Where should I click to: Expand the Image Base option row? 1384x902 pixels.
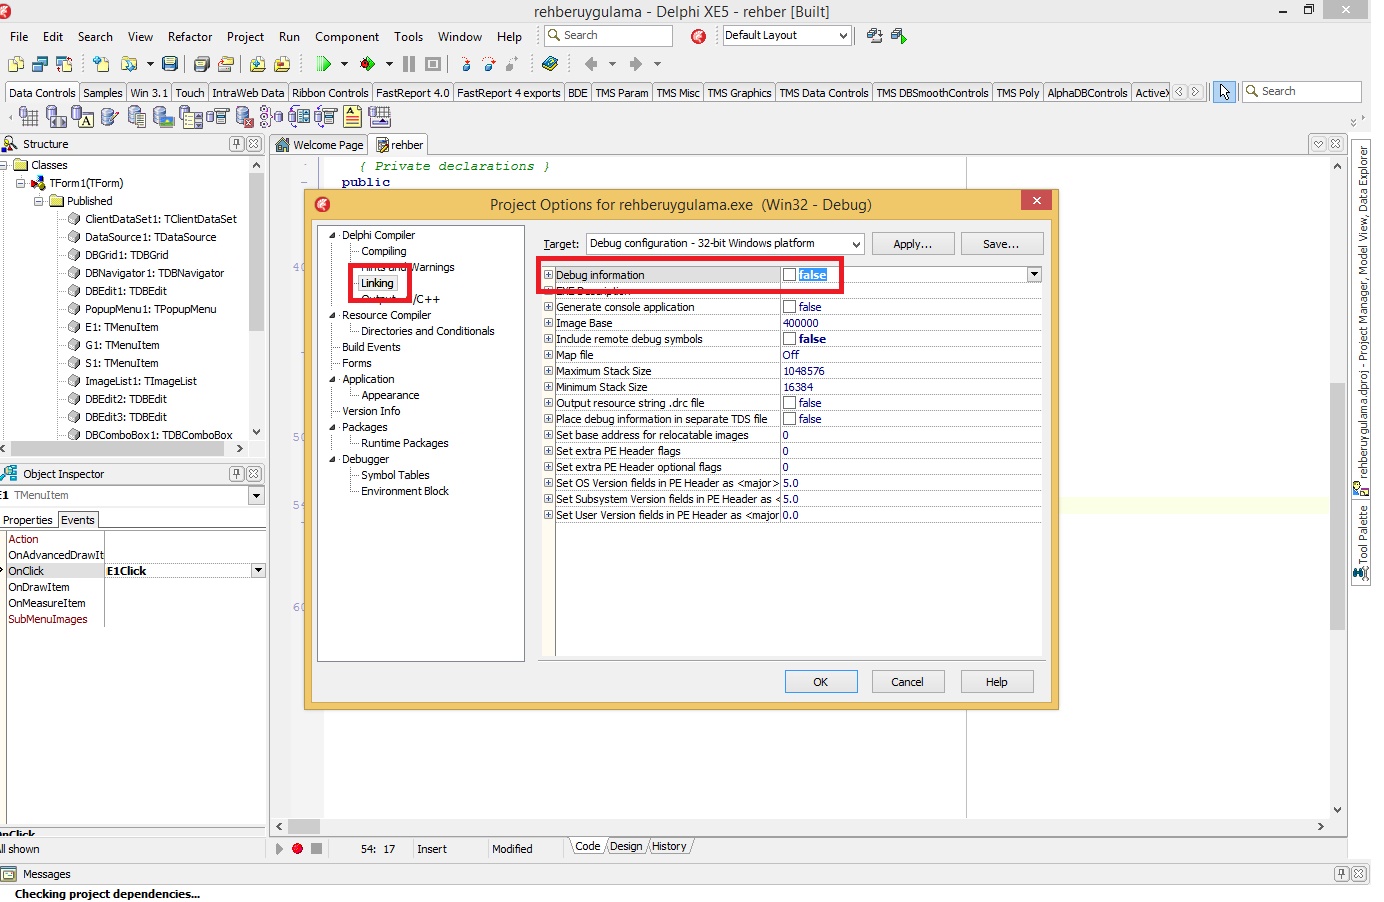tap(548, 323)
